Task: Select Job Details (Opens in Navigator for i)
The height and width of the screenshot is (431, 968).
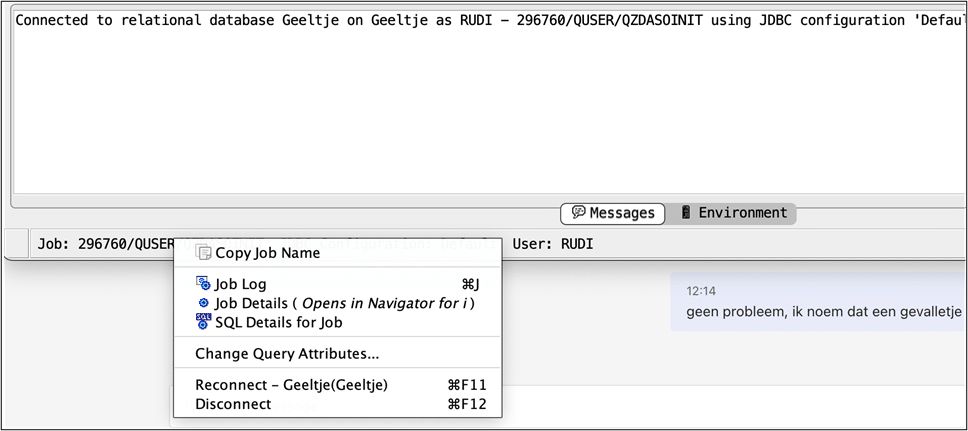Action: pyautogui.click(x=343, y=303)
